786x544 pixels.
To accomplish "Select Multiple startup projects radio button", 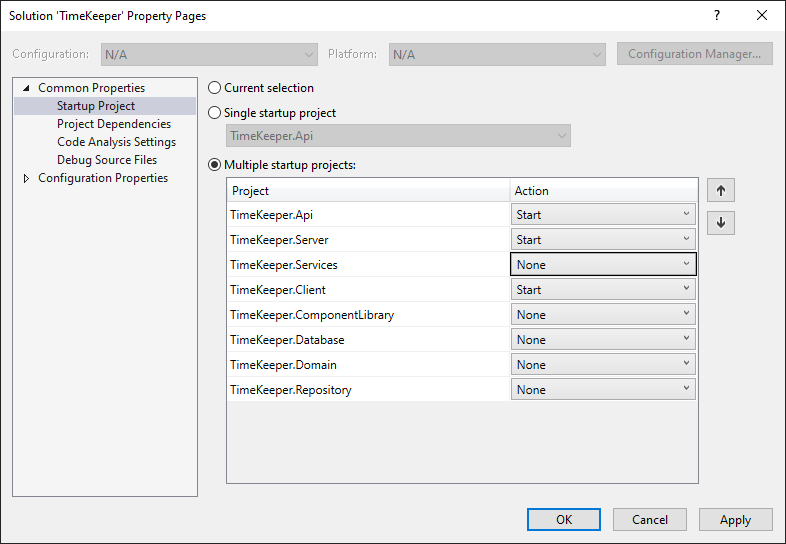I will [x=215, y=165].
